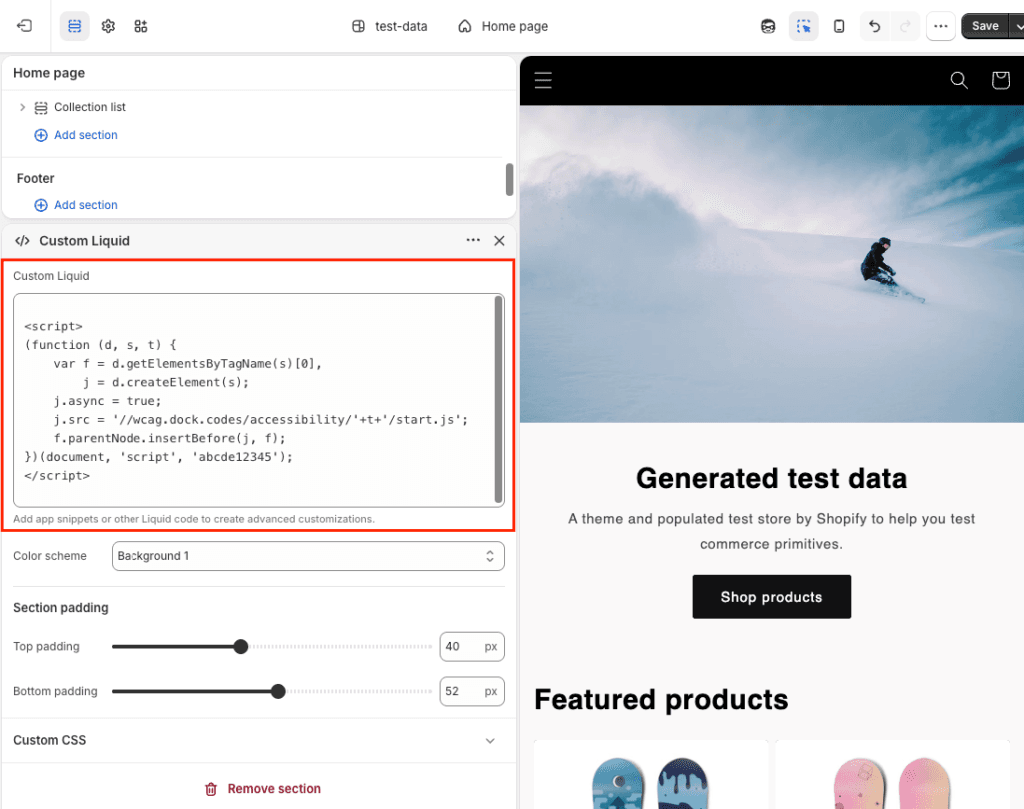Click the Home page house icon
Image resolution: width=1024 pixels, height=809 pixels.
[x=464, y=26]
